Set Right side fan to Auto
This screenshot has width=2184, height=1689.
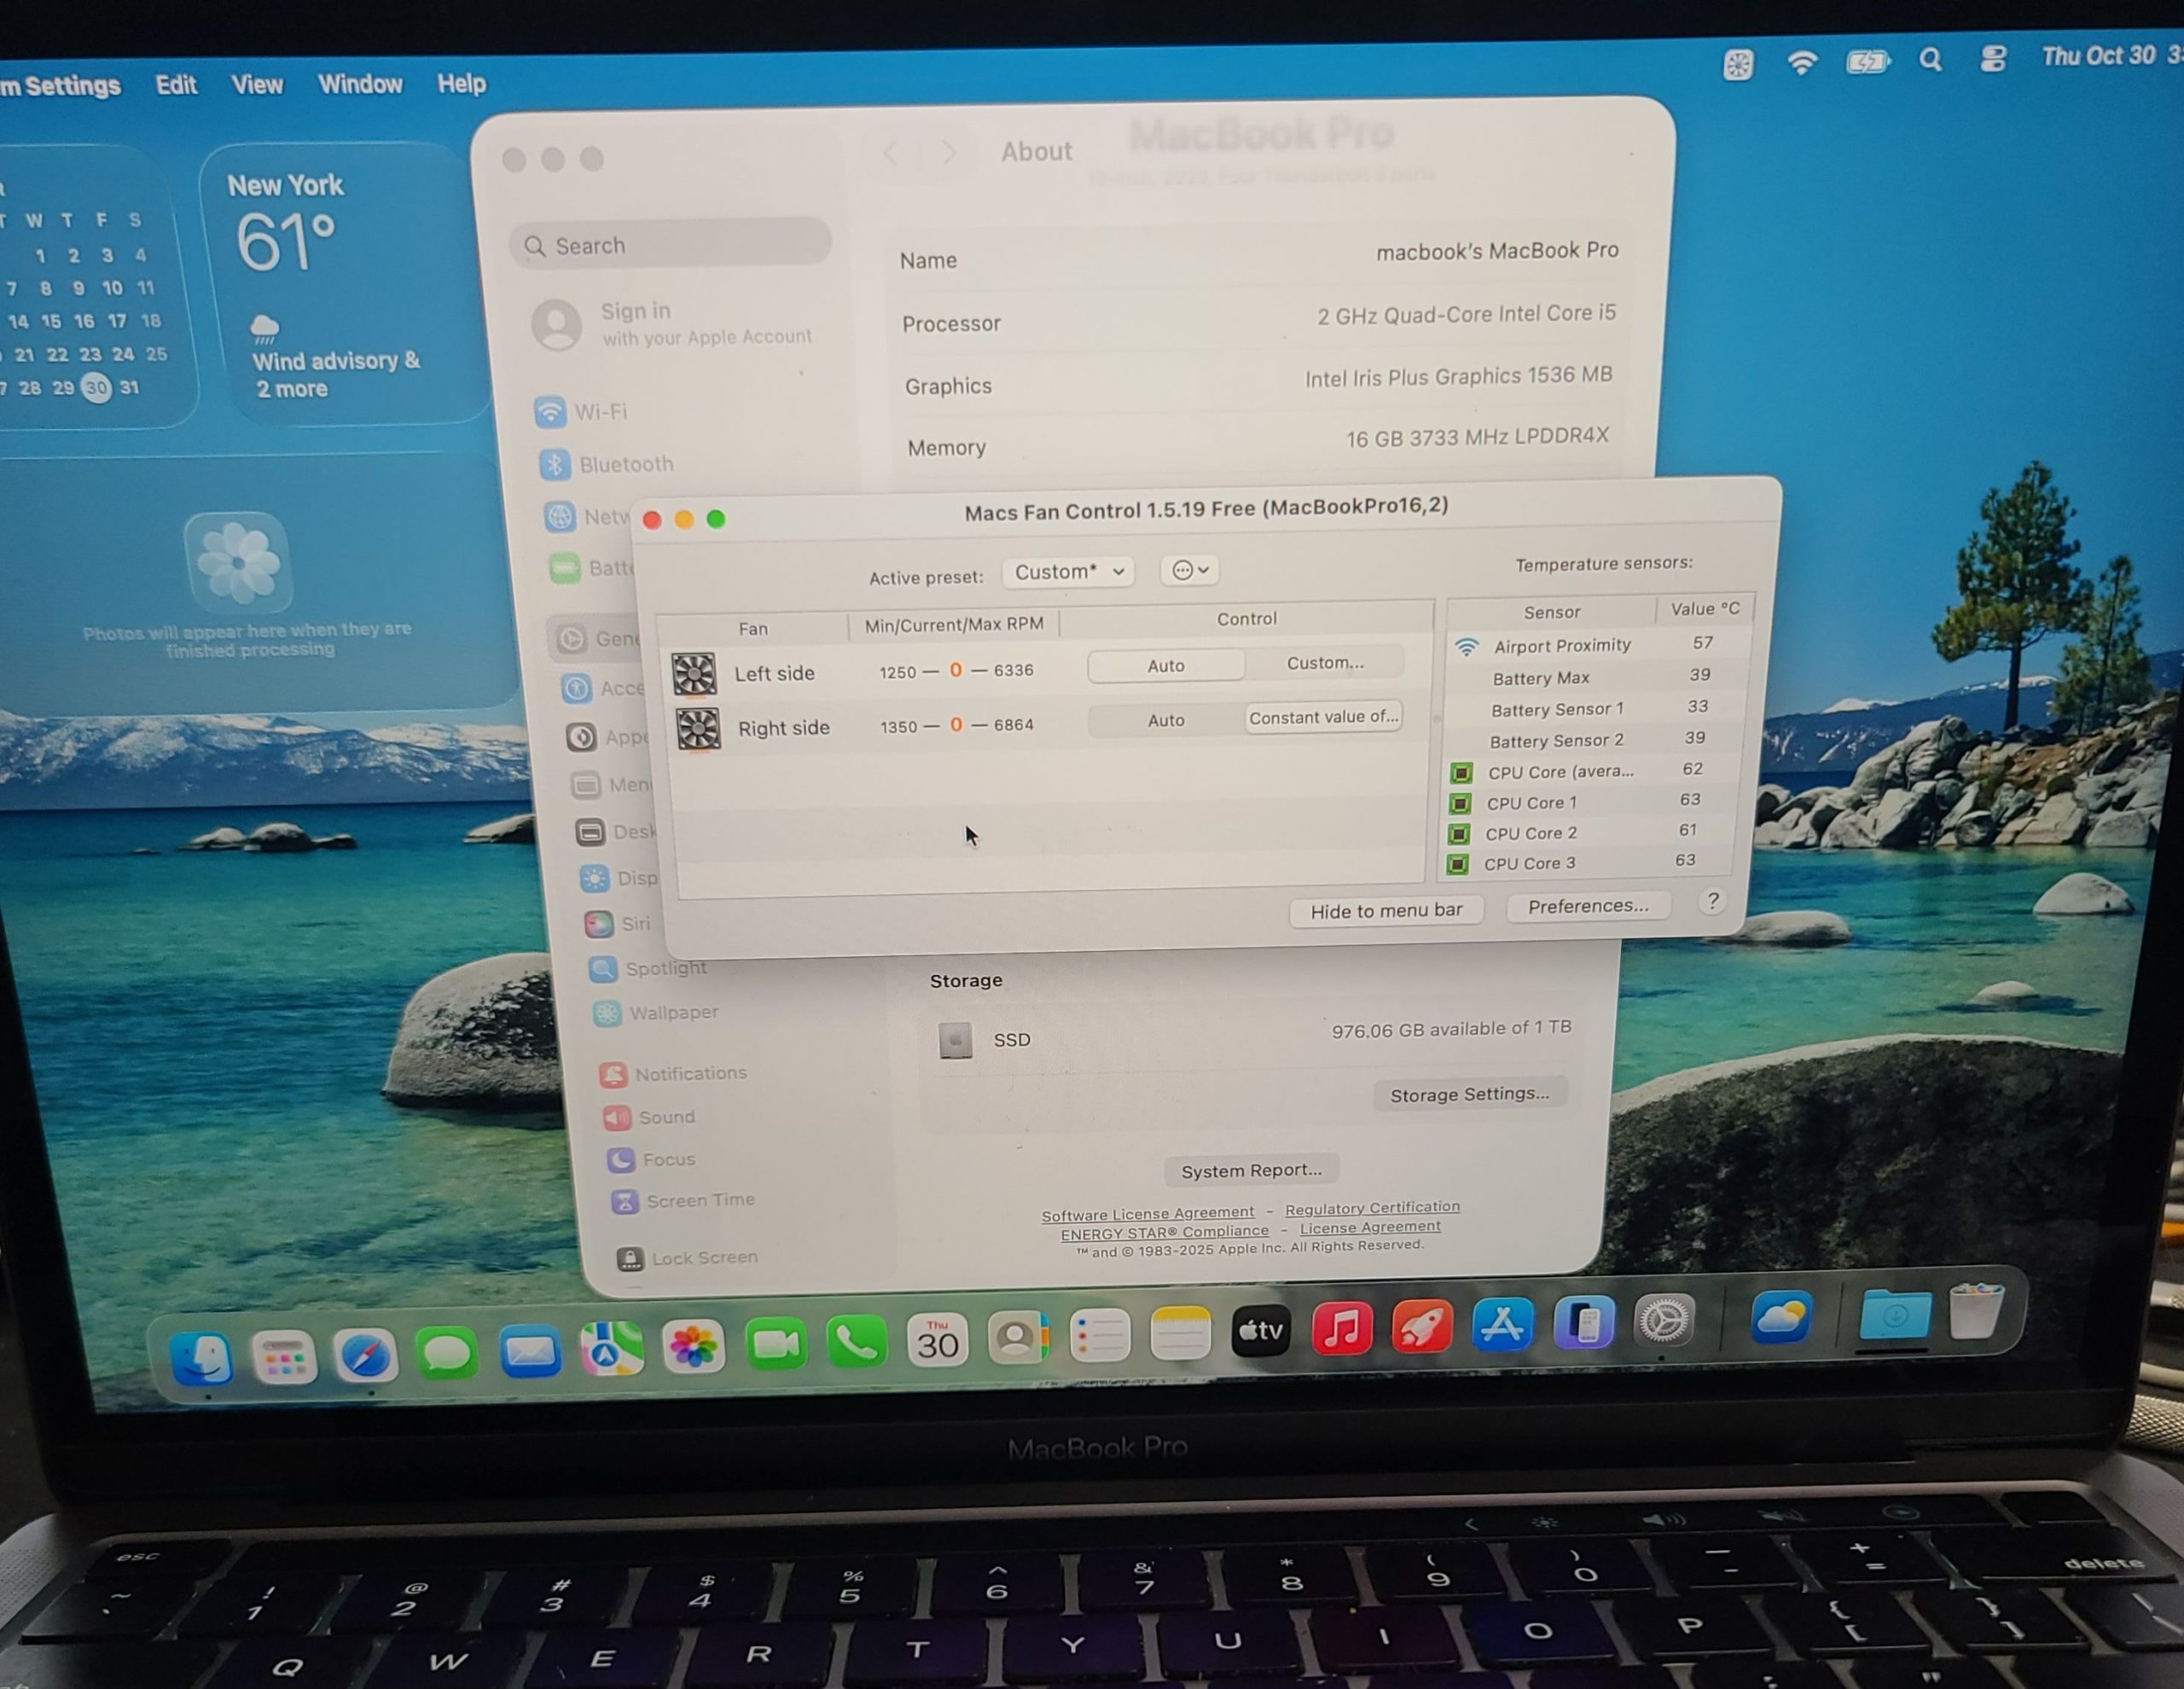tap(1166, 720)
